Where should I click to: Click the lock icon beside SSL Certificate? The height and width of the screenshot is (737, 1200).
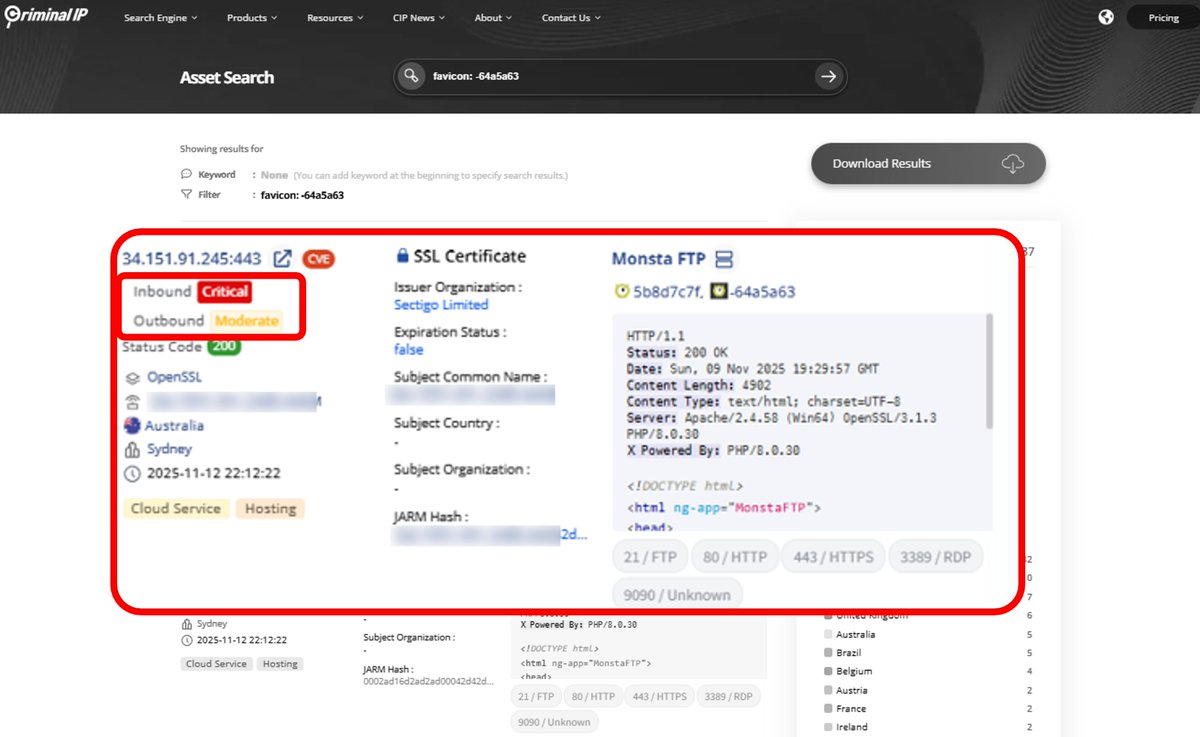tap(403, 255)
